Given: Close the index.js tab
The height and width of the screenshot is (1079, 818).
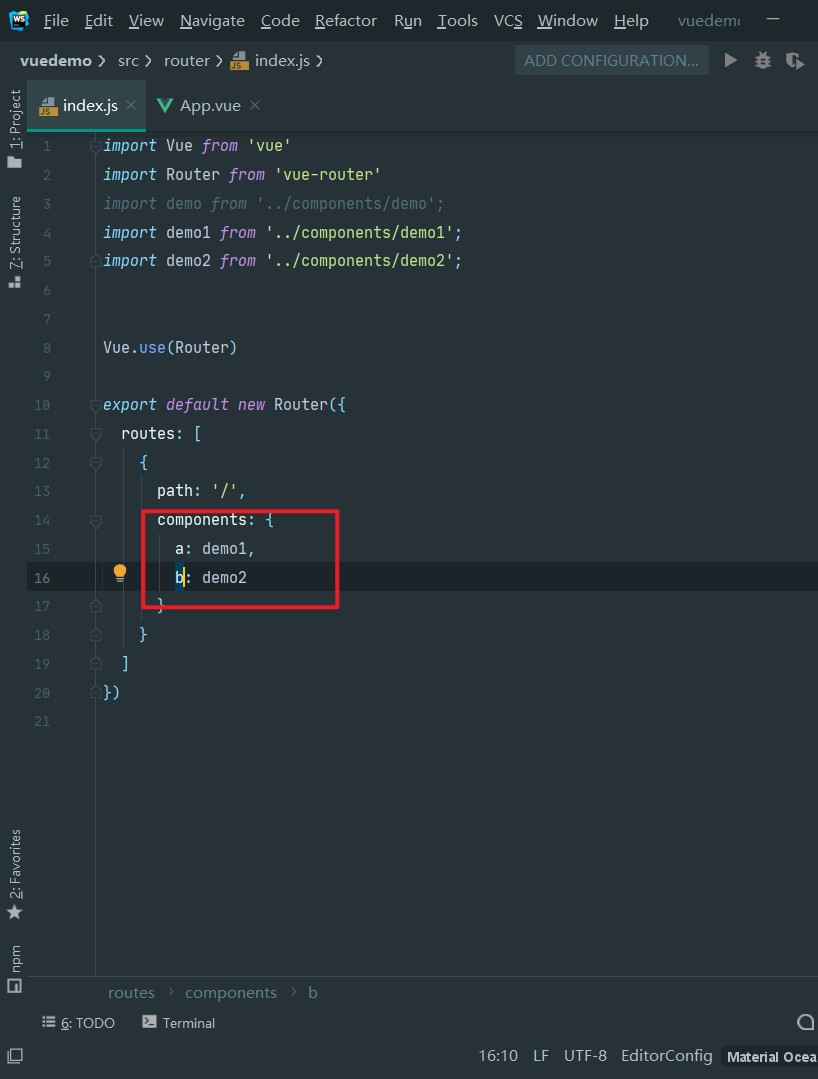Looking at the screenshot, I should [x=131, y=105].
